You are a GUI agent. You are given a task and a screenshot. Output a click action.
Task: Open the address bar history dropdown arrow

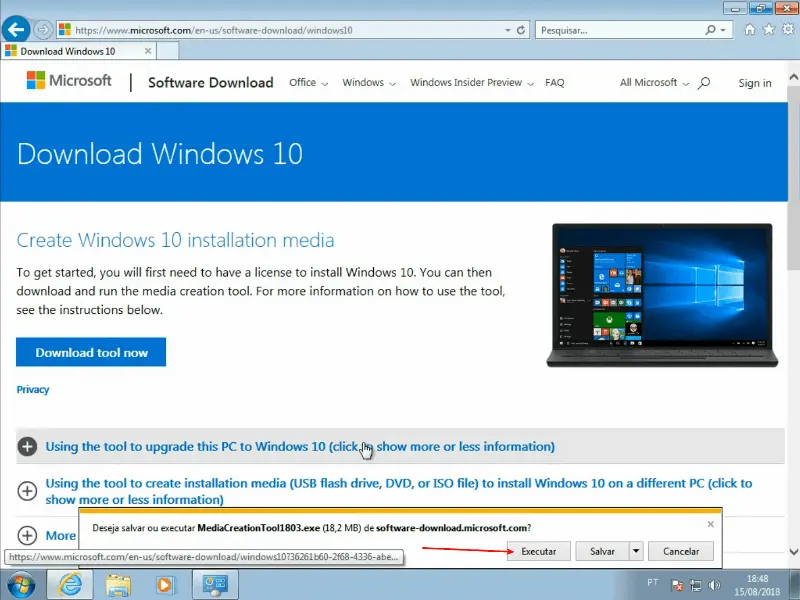508,30
